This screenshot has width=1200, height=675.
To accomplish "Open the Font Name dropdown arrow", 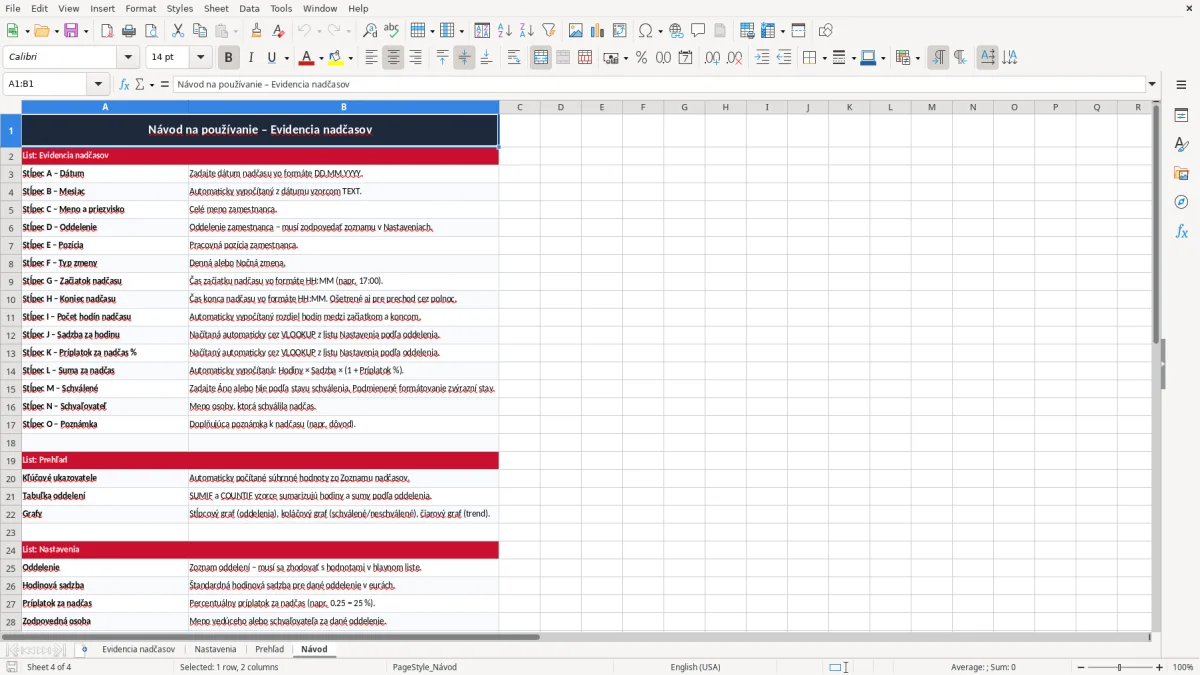I will [127, 58].
